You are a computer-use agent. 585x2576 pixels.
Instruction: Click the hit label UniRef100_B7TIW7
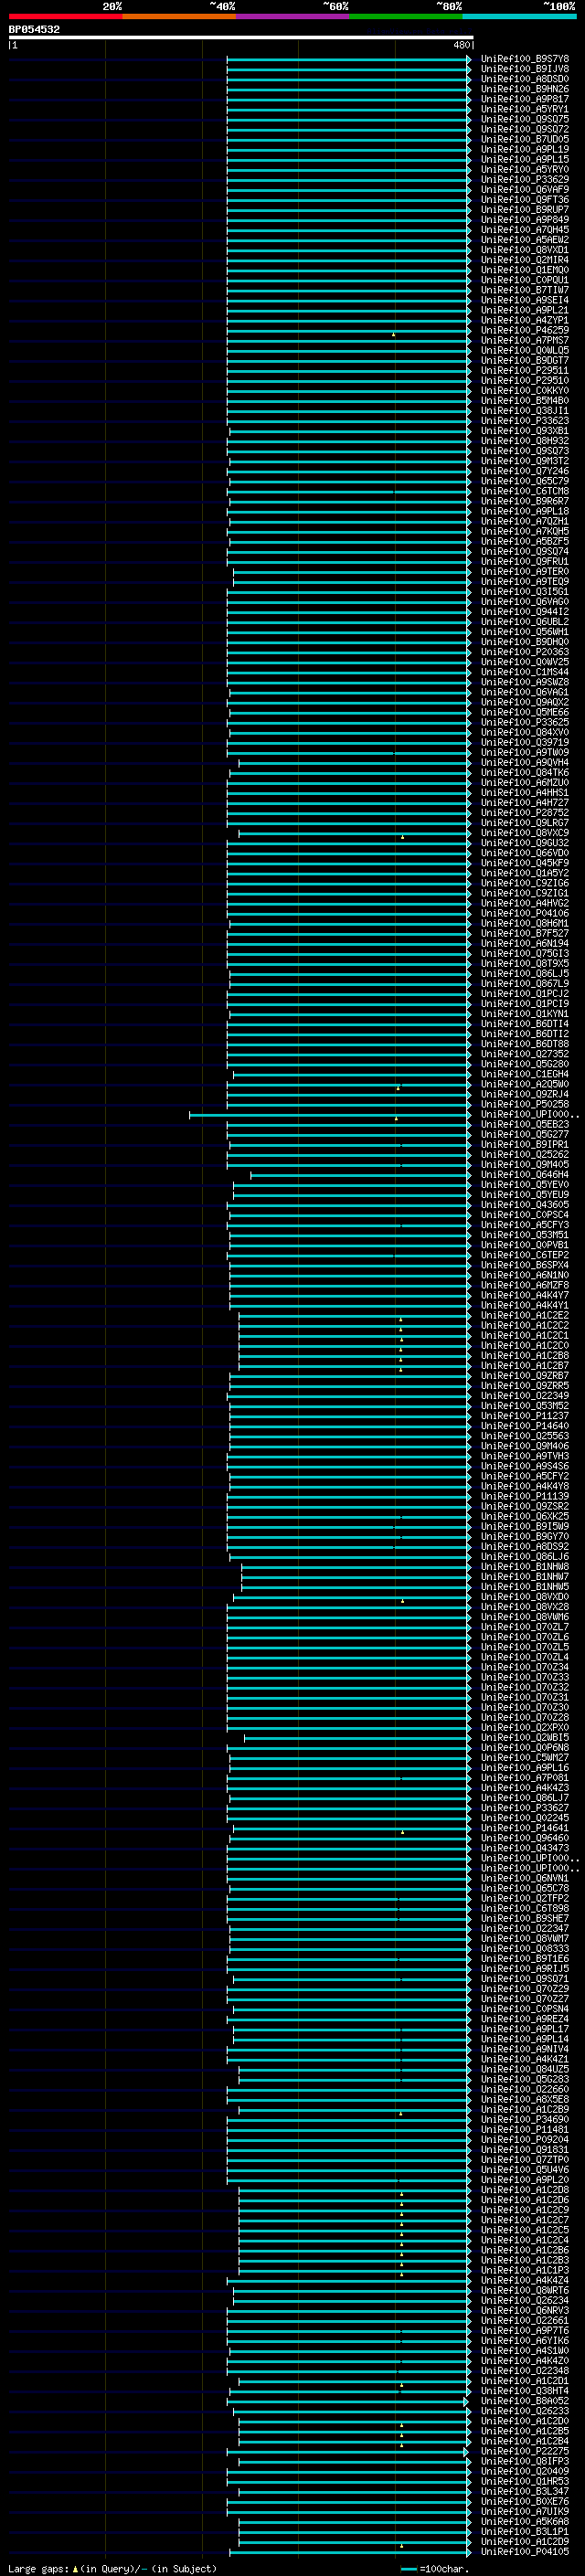coord(525,290)
